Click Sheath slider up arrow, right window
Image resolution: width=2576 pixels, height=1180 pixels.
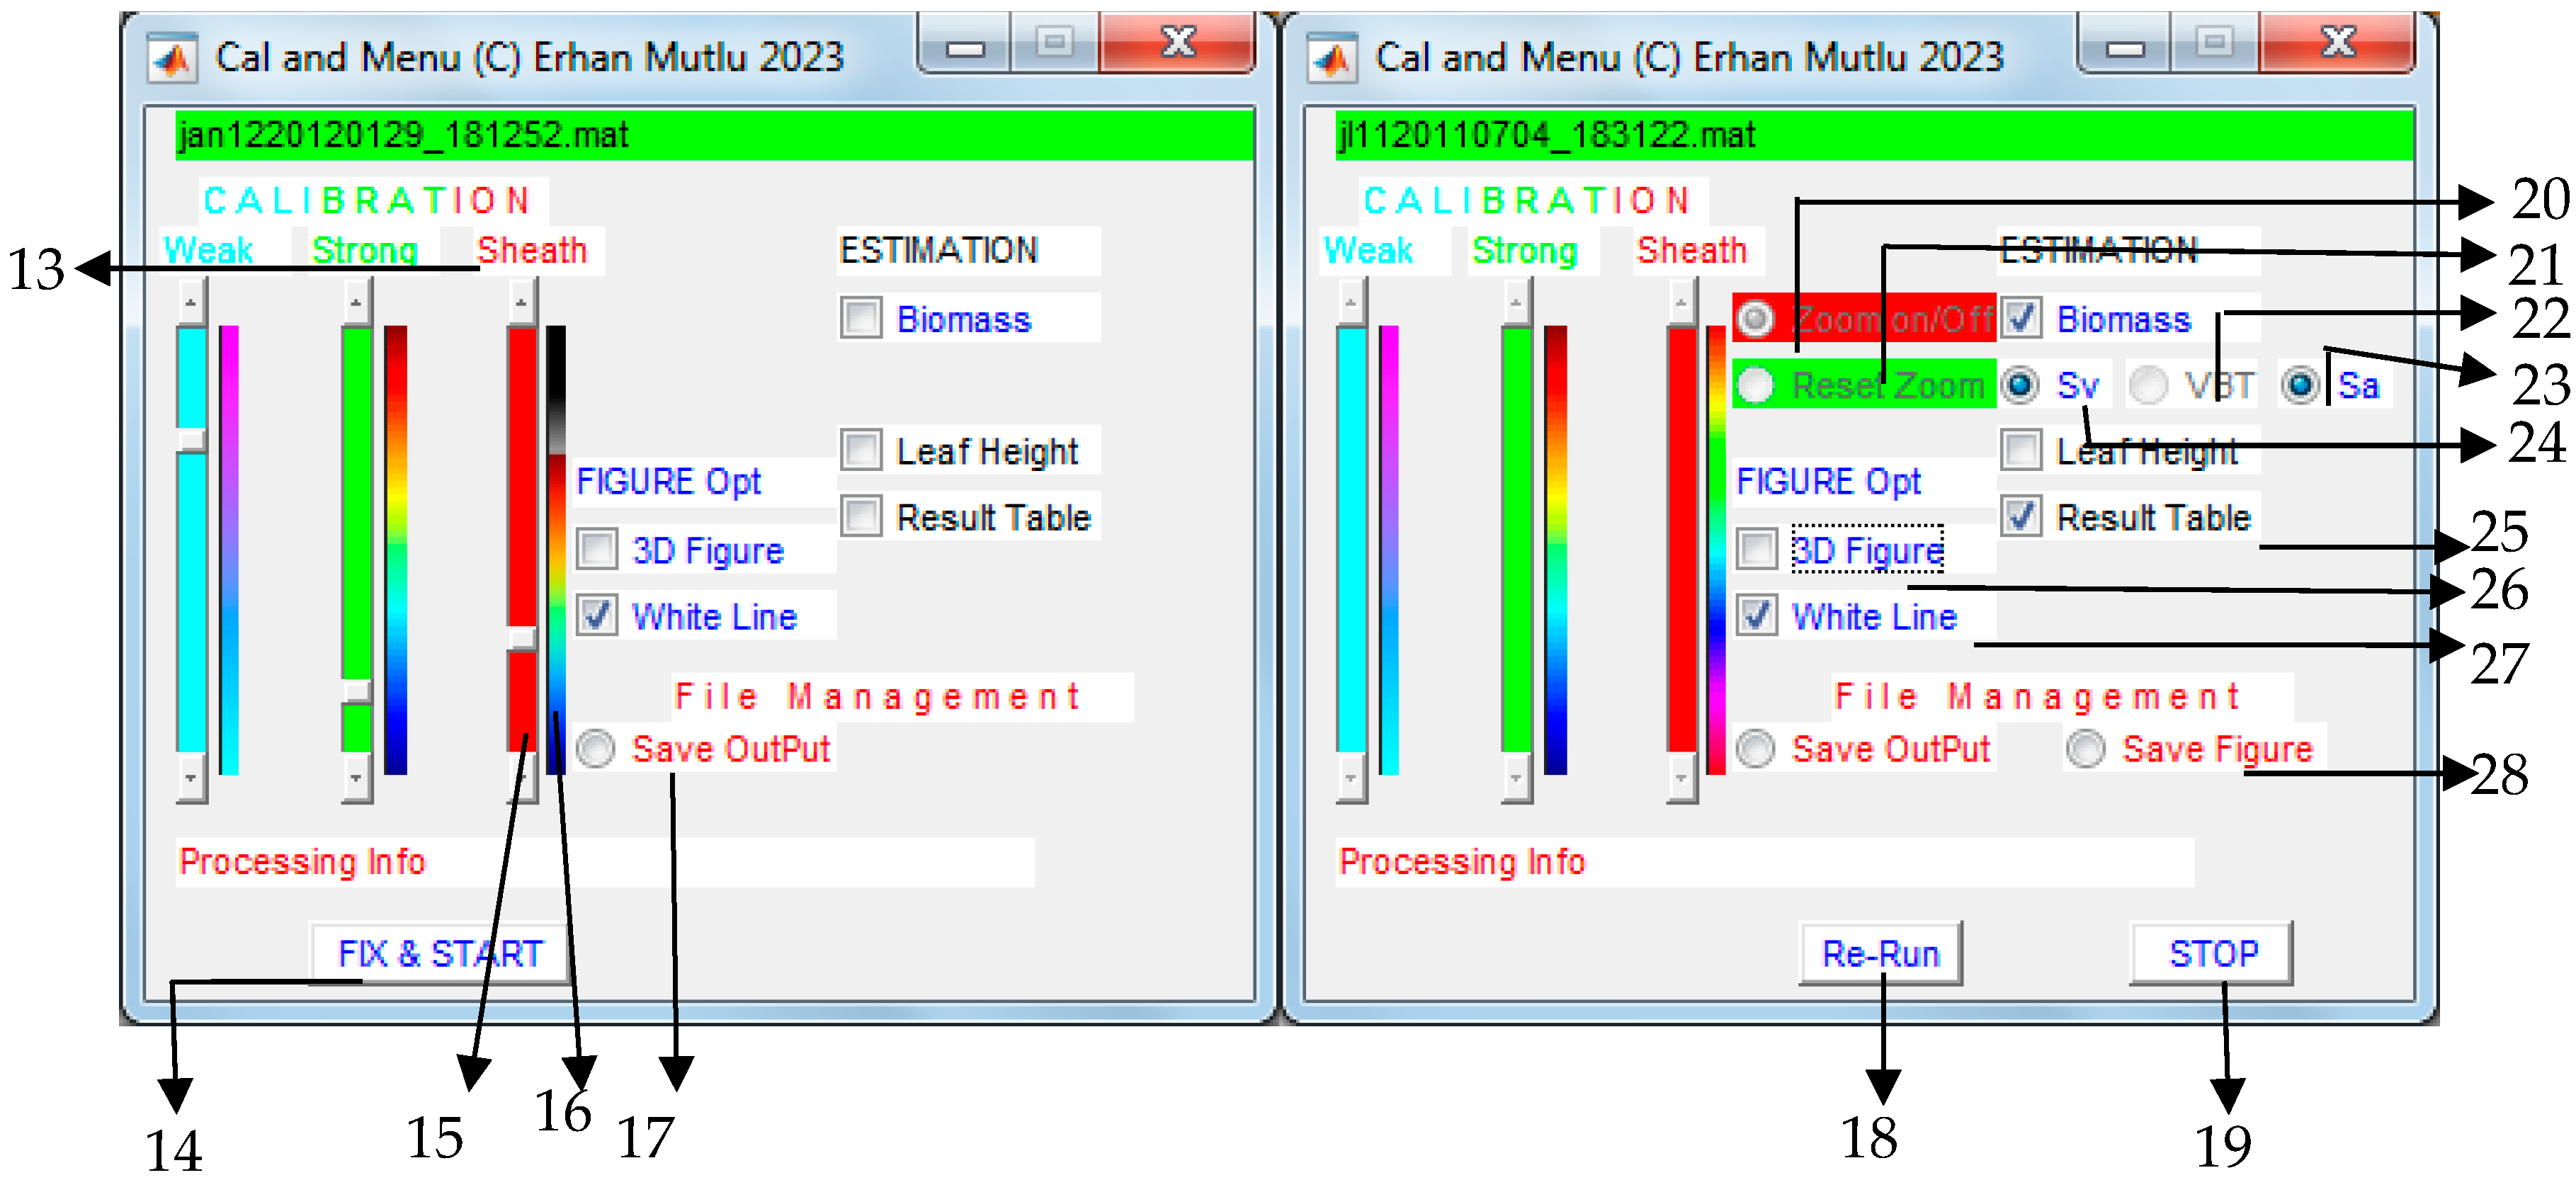pos(1681,302)
